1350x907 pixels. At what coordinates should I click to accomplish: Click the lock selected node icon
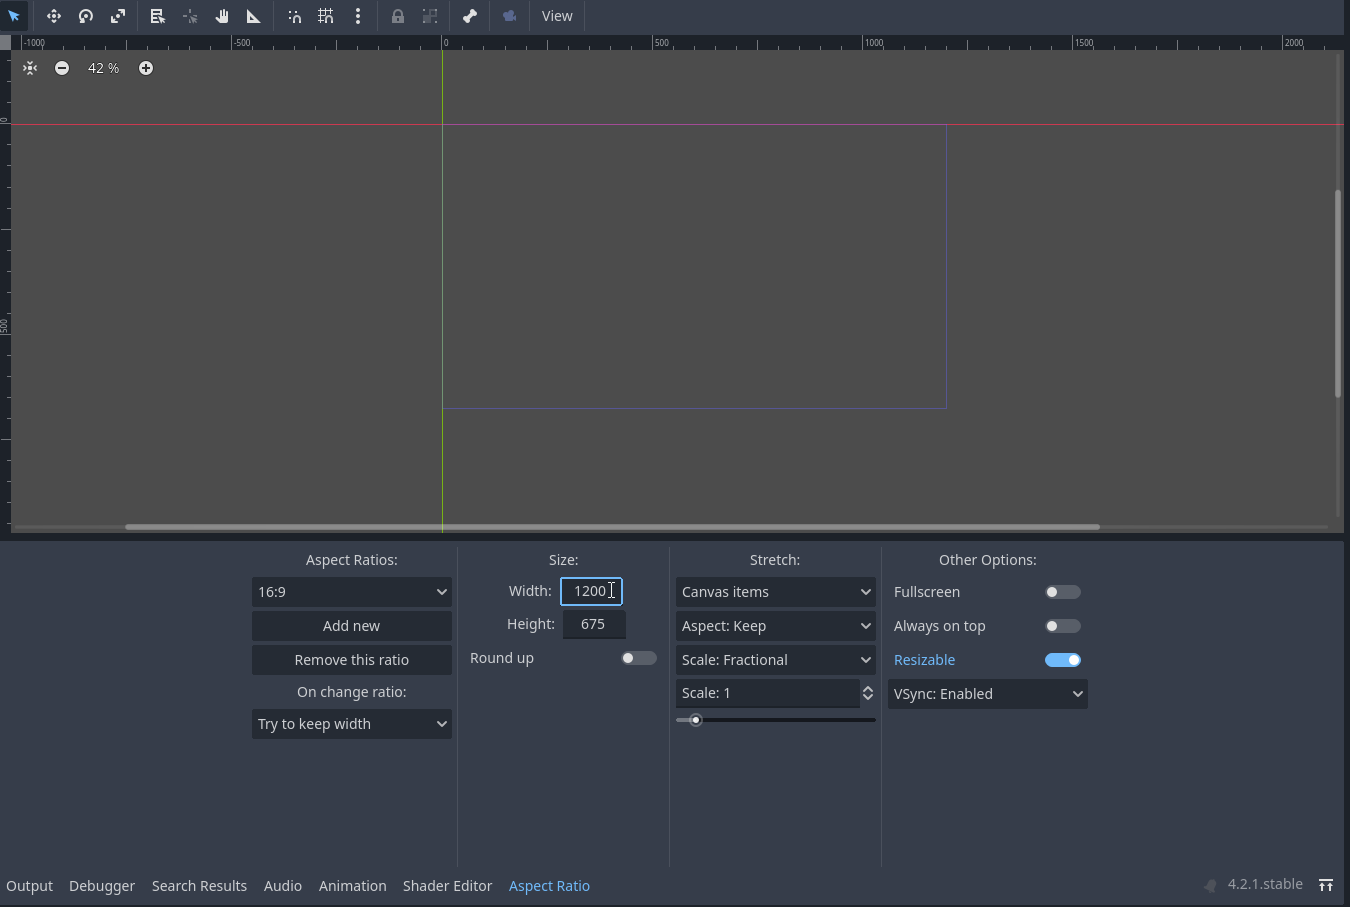point(398,16)
